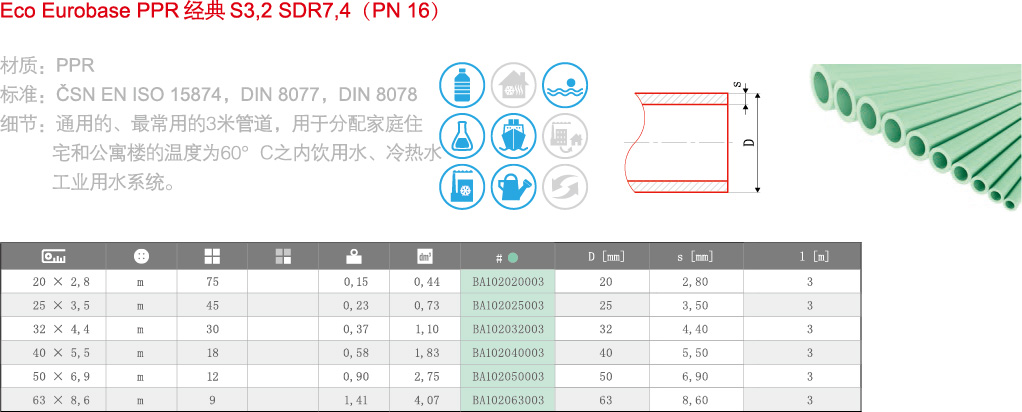Screen dimensions: 1022x412
Task: Click weight value 1,41
Action: 355,401
